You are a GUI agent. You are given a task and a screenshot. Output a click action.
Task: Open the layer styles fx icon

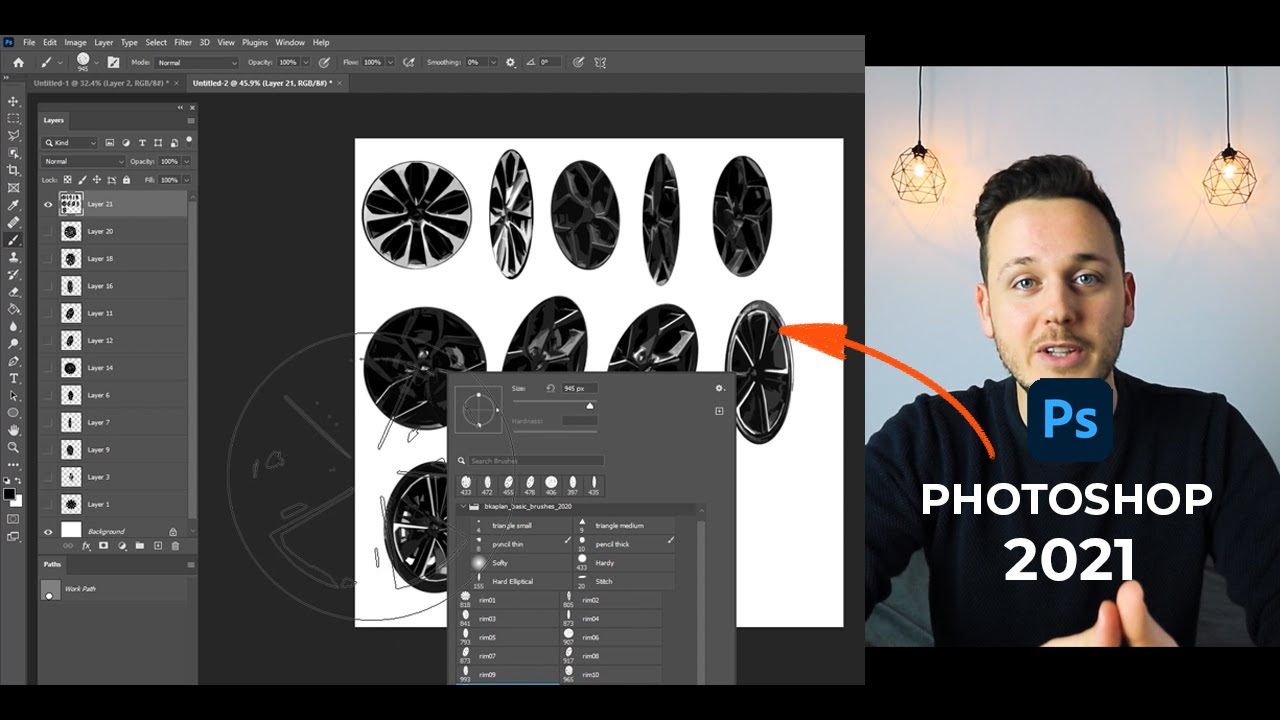pyautogui.click(x=86, y=546)
